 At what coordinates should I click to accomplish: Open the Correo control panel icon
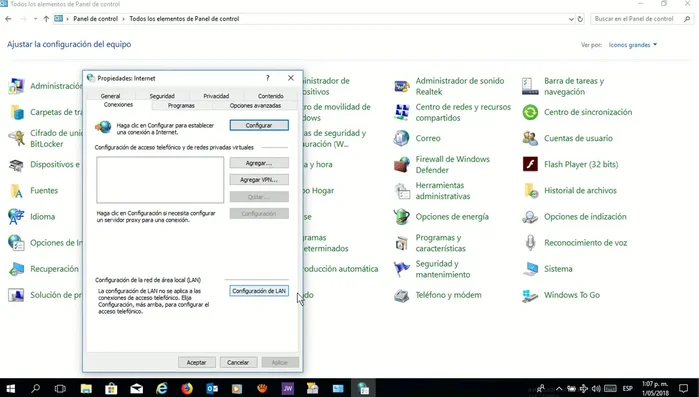pyautogui.click(x=402, y=138)
